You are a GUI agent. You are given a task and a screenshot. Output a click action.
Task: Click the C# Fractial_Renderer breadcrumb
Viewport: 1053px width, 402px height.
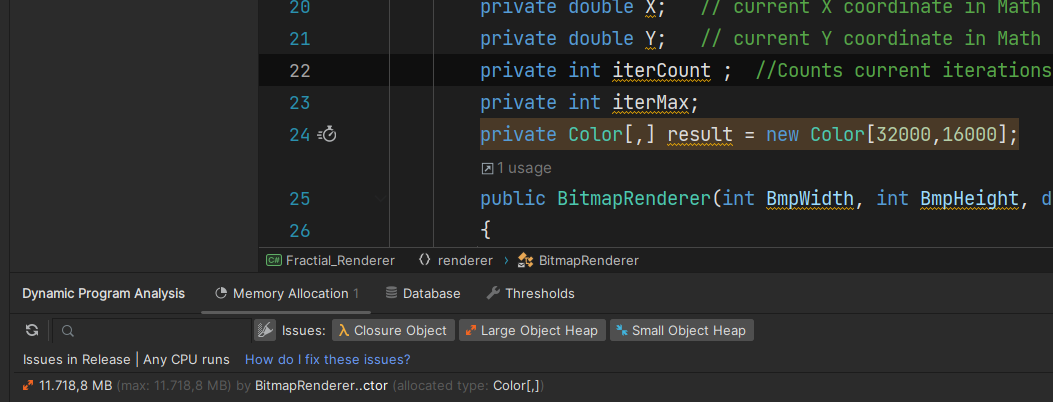(x=330, y=260)
